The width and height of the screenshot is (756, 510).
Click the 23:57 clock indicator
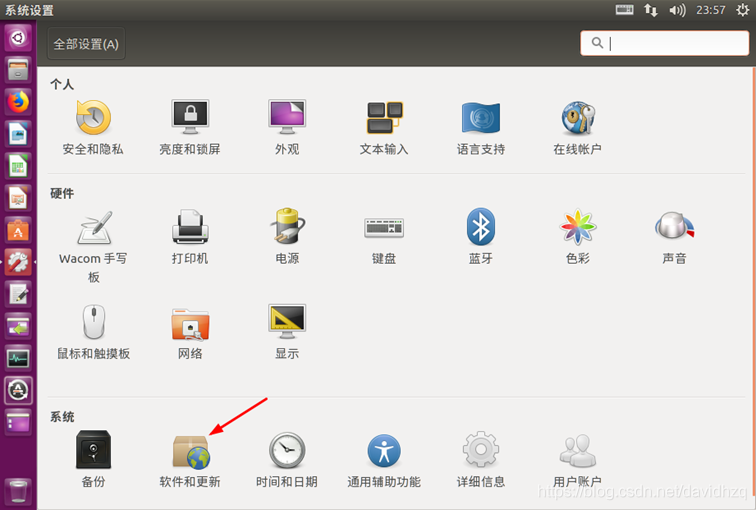point(710,10)
